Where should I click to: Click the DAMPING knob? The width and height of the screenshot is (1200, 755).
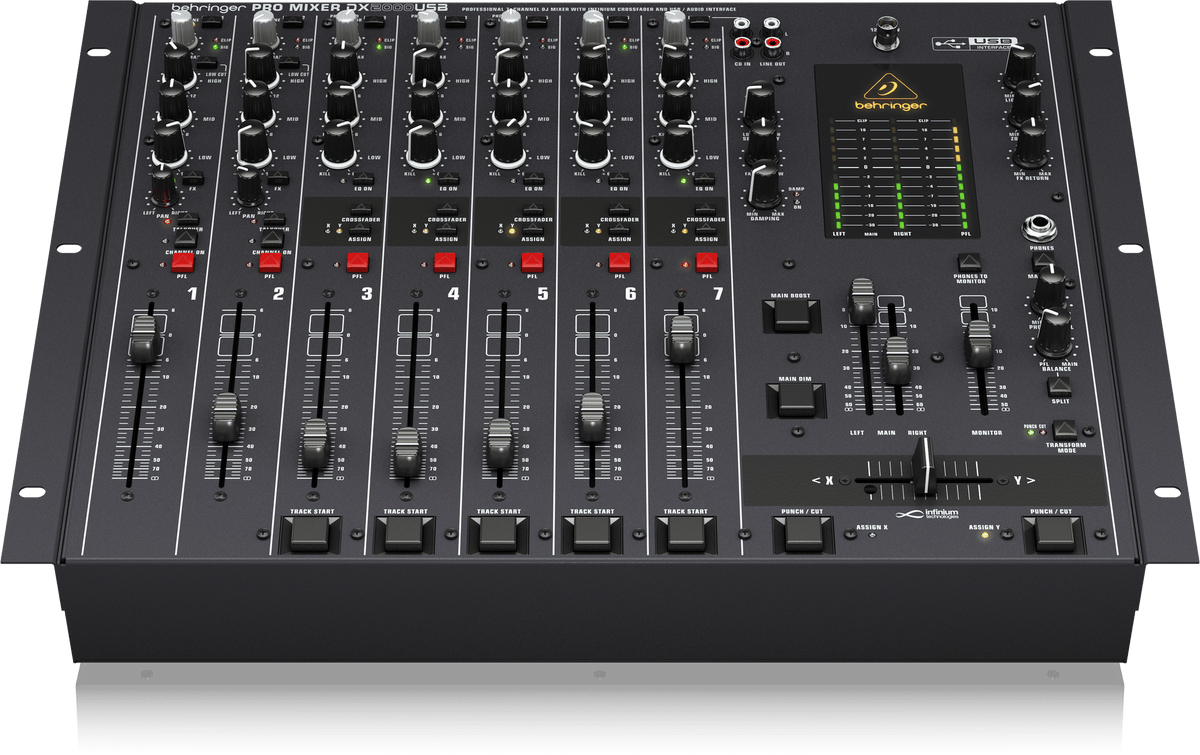point(765,183)
